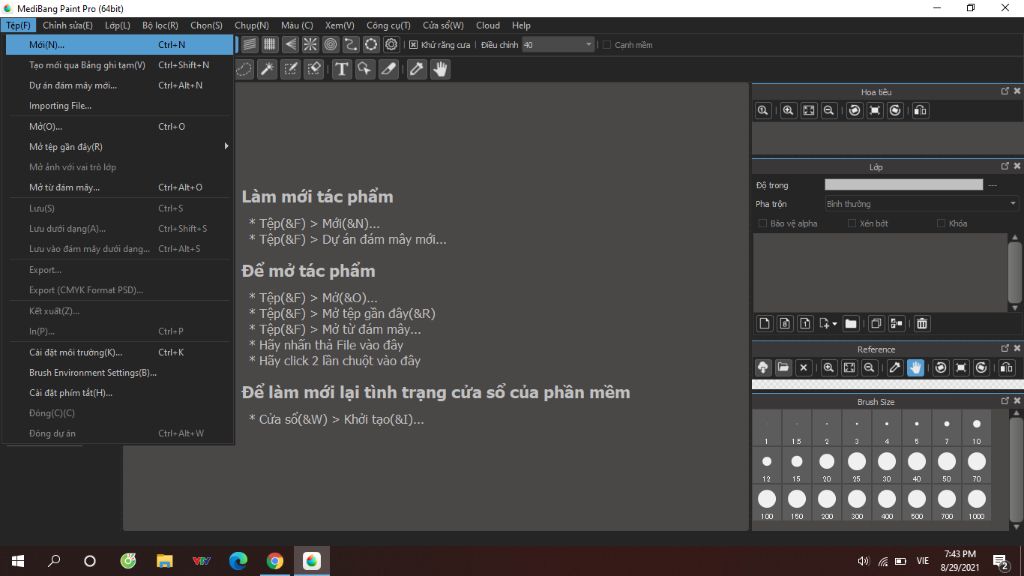
Task: Open Công cụ(T) menu
Action: point(388,25)
